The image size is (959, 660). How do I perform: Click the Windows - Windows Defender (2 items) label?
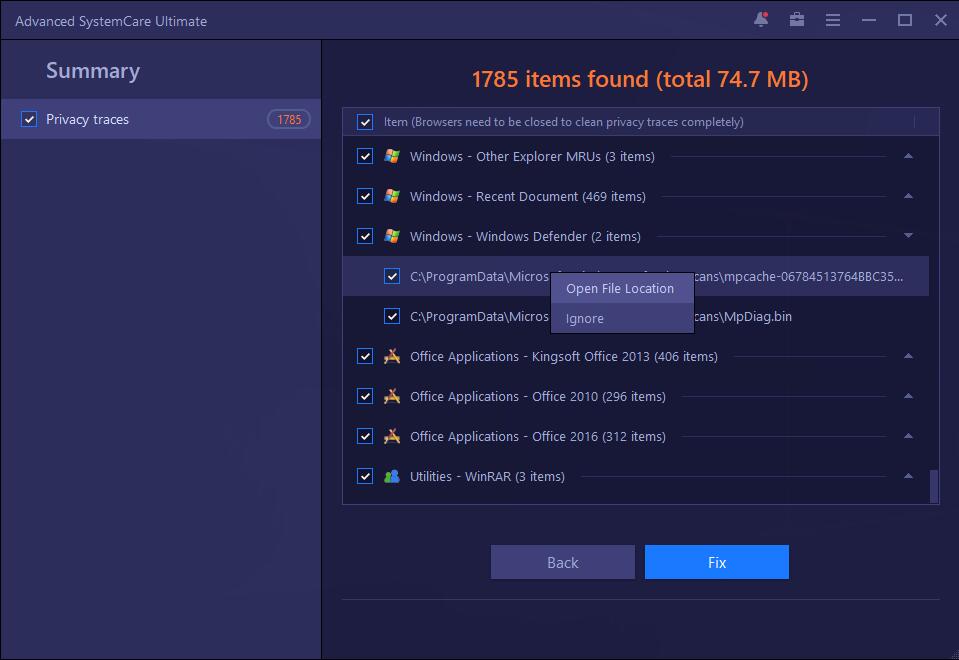pyautogui.click(x=525, y=236)
